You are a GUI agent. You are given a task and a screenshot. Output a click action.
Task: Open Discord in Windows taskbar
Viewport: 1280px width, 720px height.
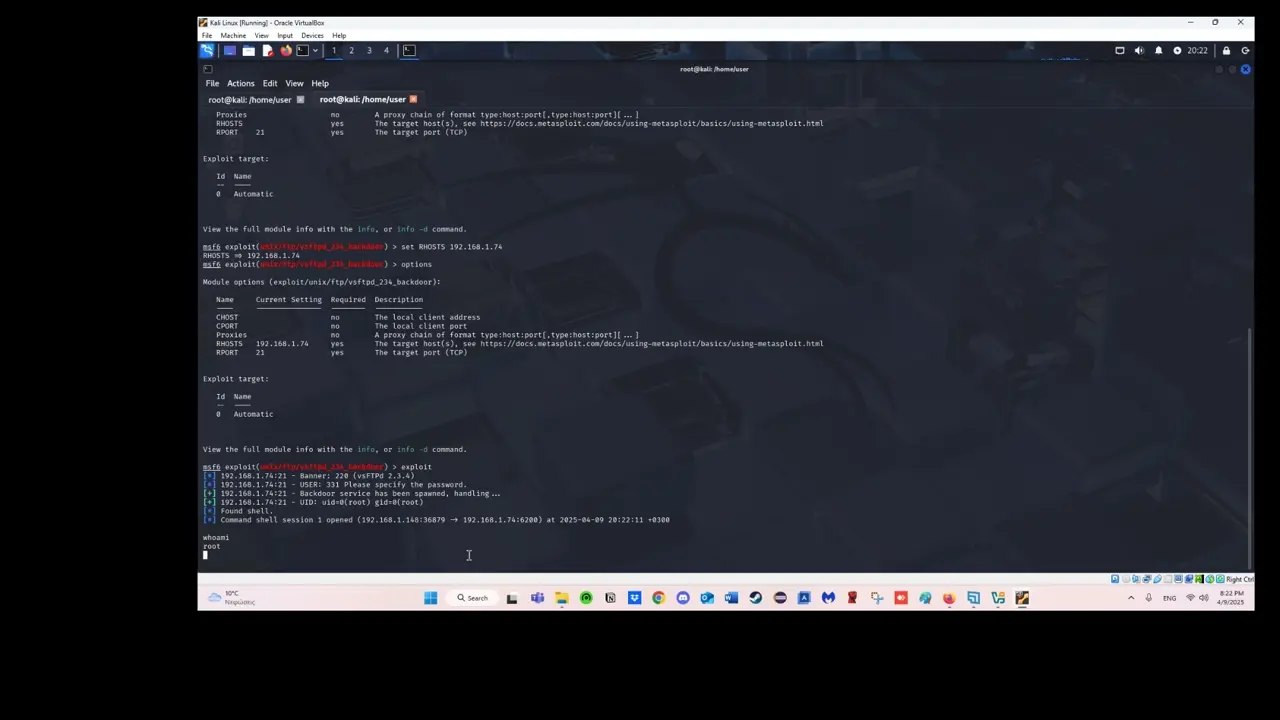click(683, 598)
